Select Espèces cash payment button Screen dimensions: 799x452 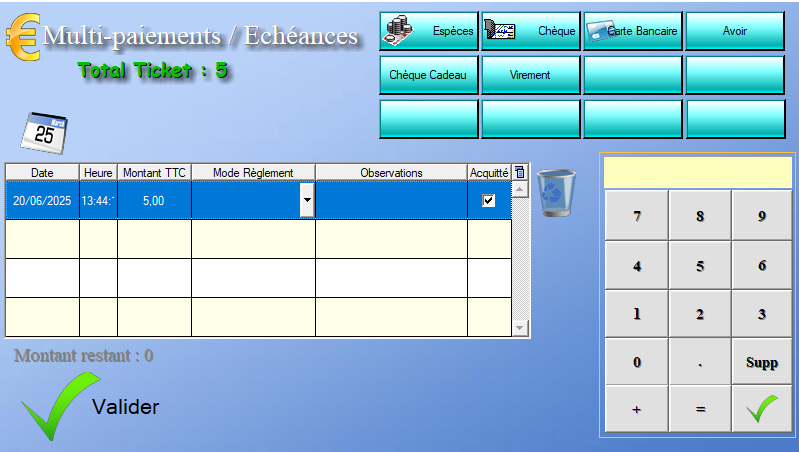[x=429, y=31]
